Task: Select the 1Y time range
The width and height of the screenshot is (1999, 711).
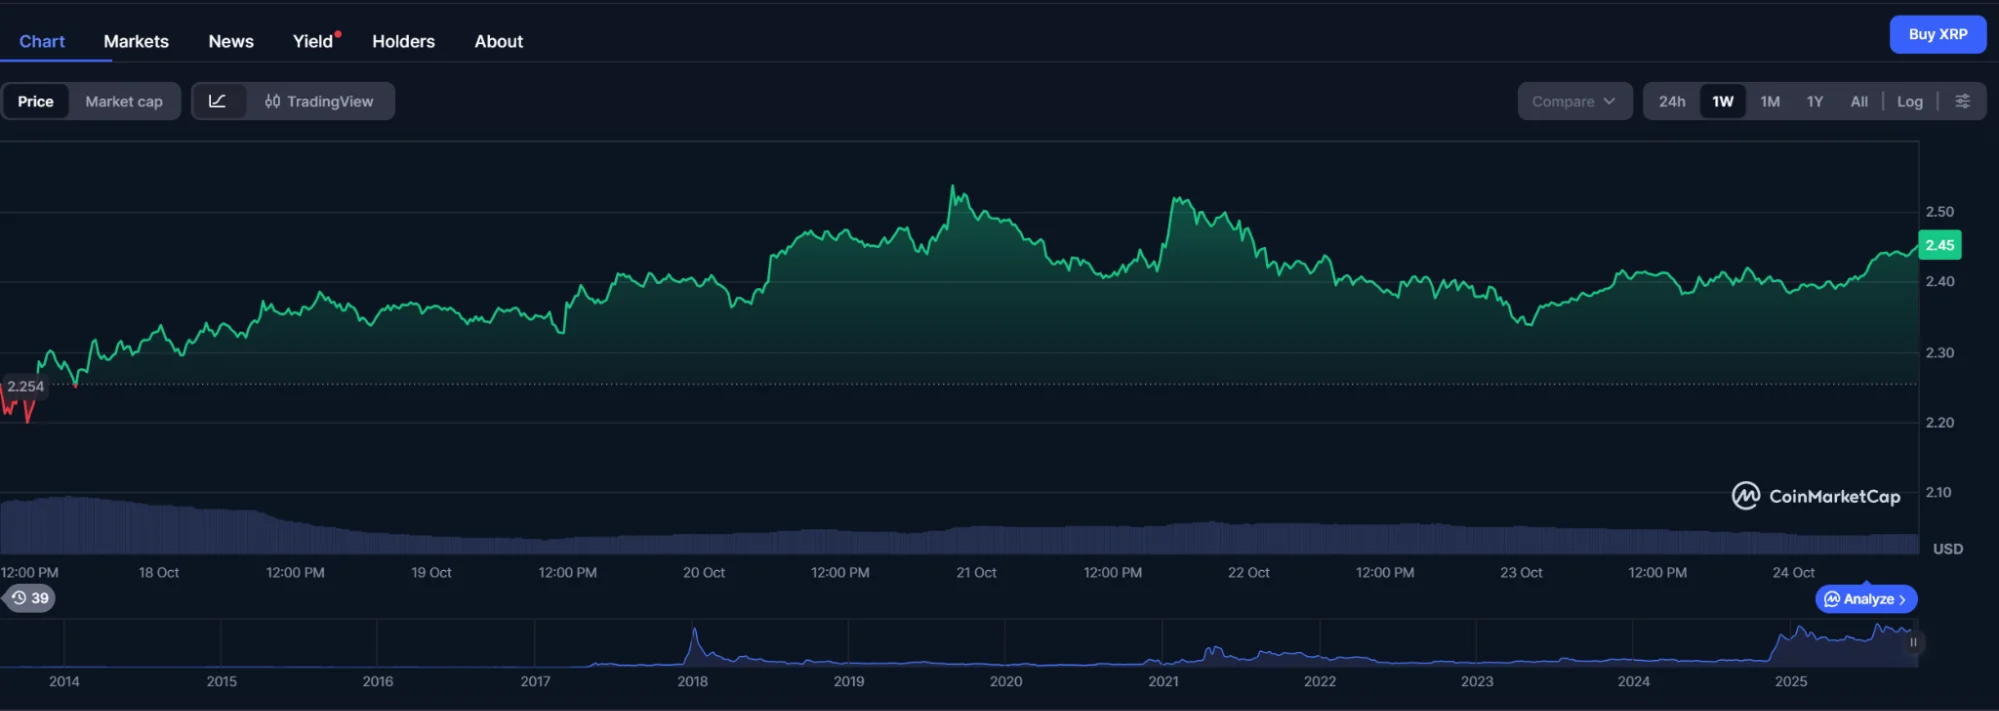Action: [x=1814, y=101]
